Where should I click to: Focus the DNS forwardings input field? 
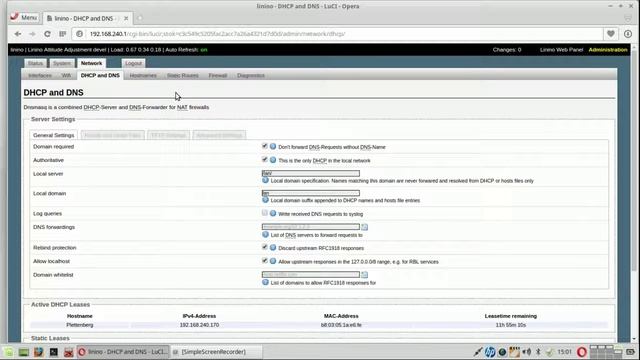311,227
